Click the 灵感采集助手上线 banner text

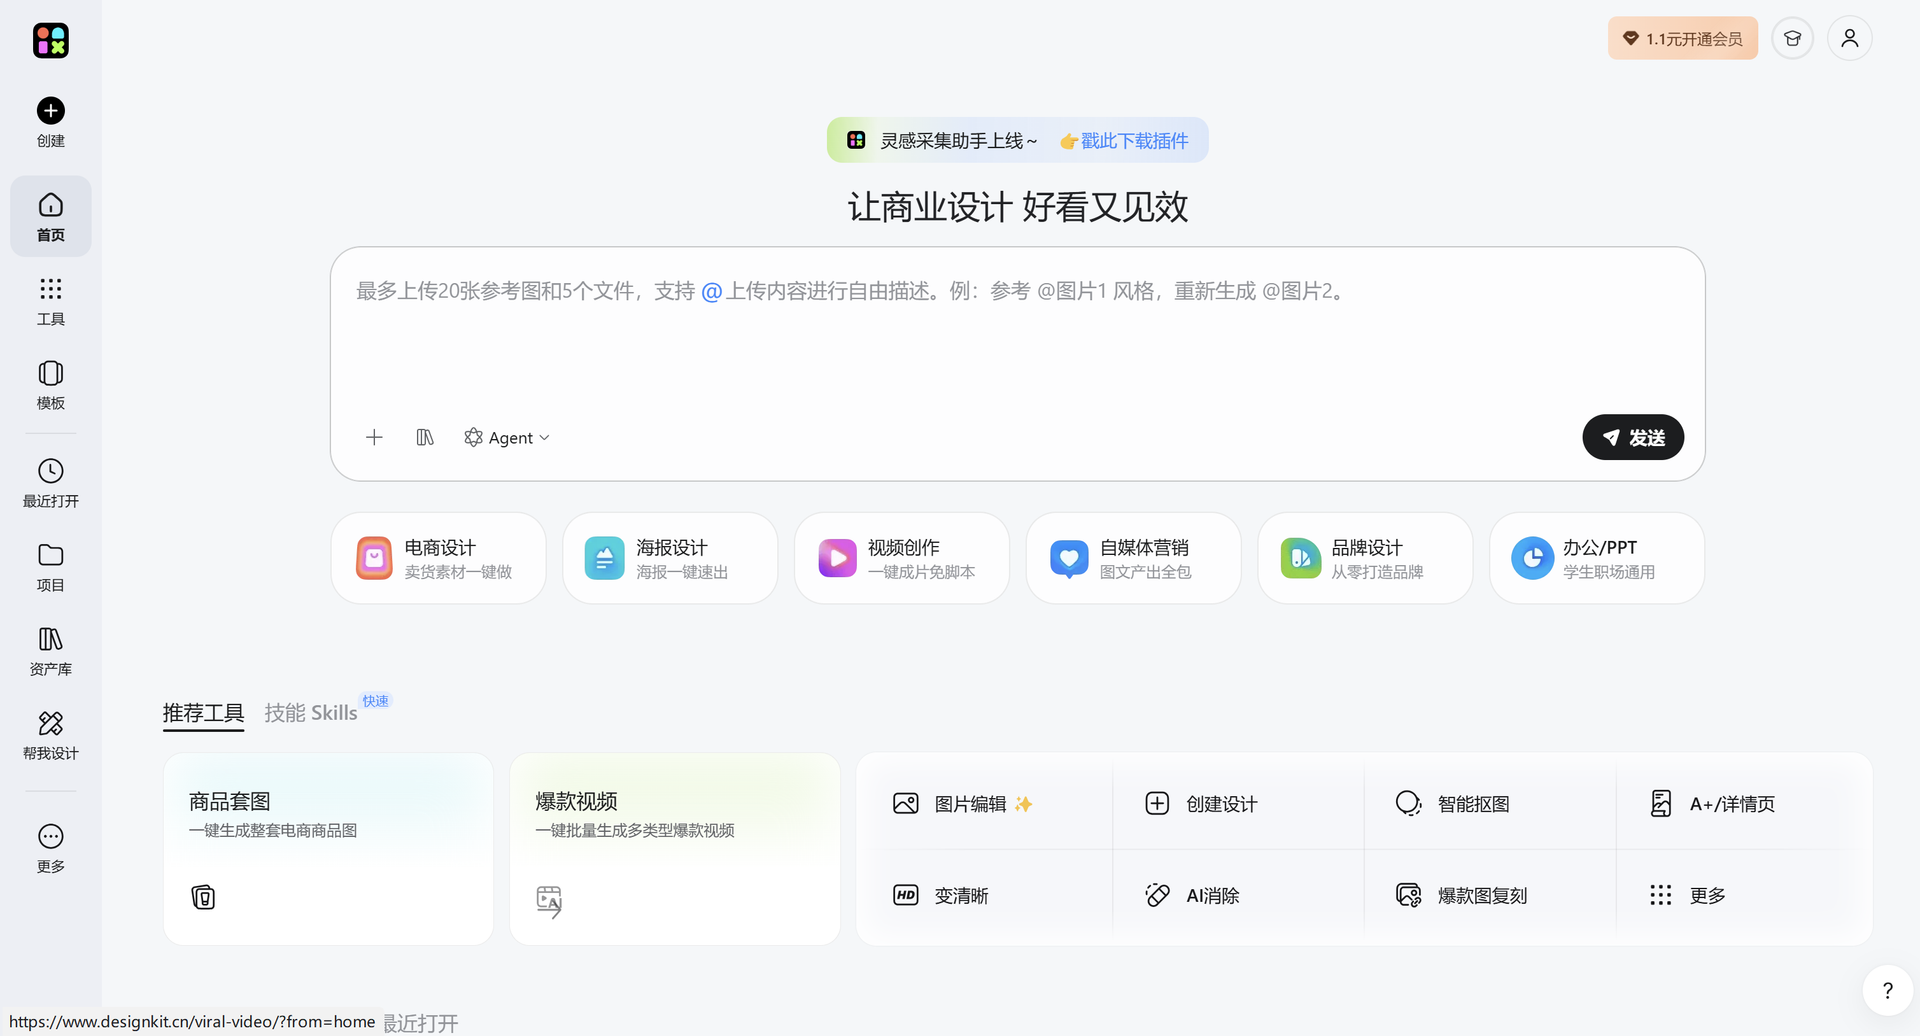pyautogui.click(x=958, y=141)
